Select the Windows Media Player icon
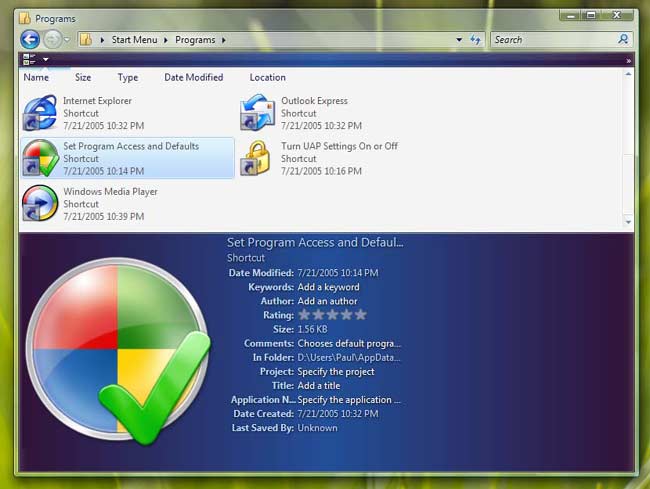The height and width of the screenshot is (489, 650). [x=40, y=203]
